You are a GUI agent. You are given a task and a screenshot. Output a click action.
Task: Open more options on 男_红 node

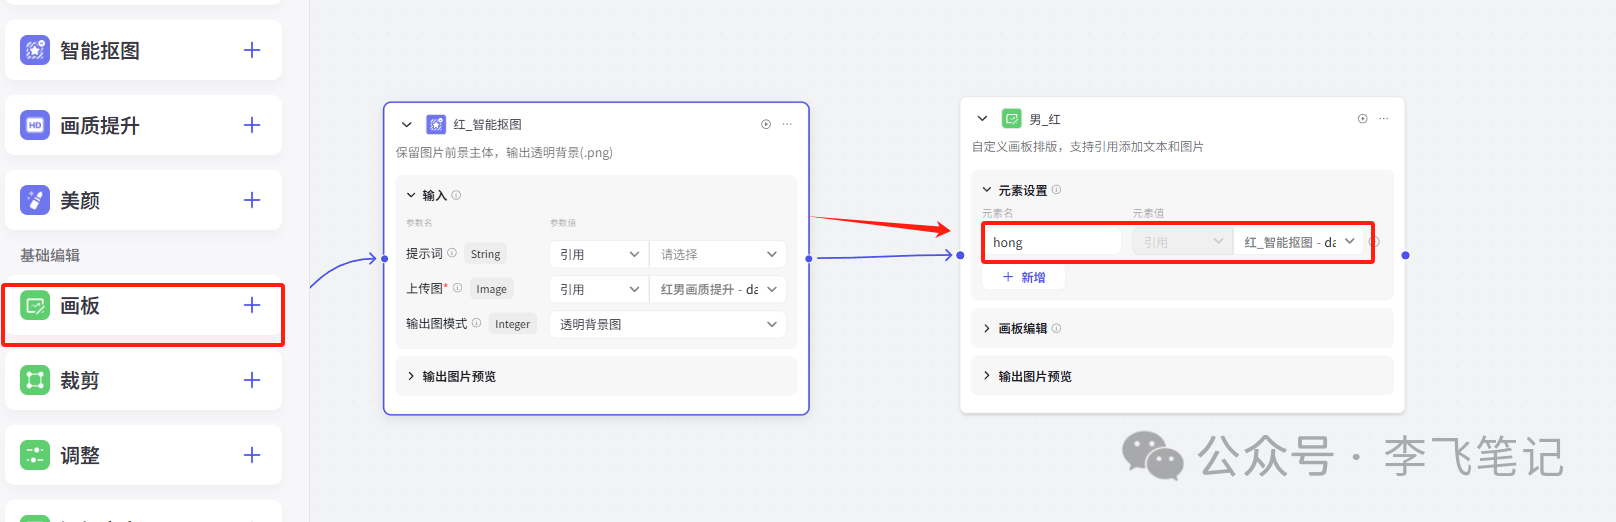pyautogui.click(x=1384, y=118)
